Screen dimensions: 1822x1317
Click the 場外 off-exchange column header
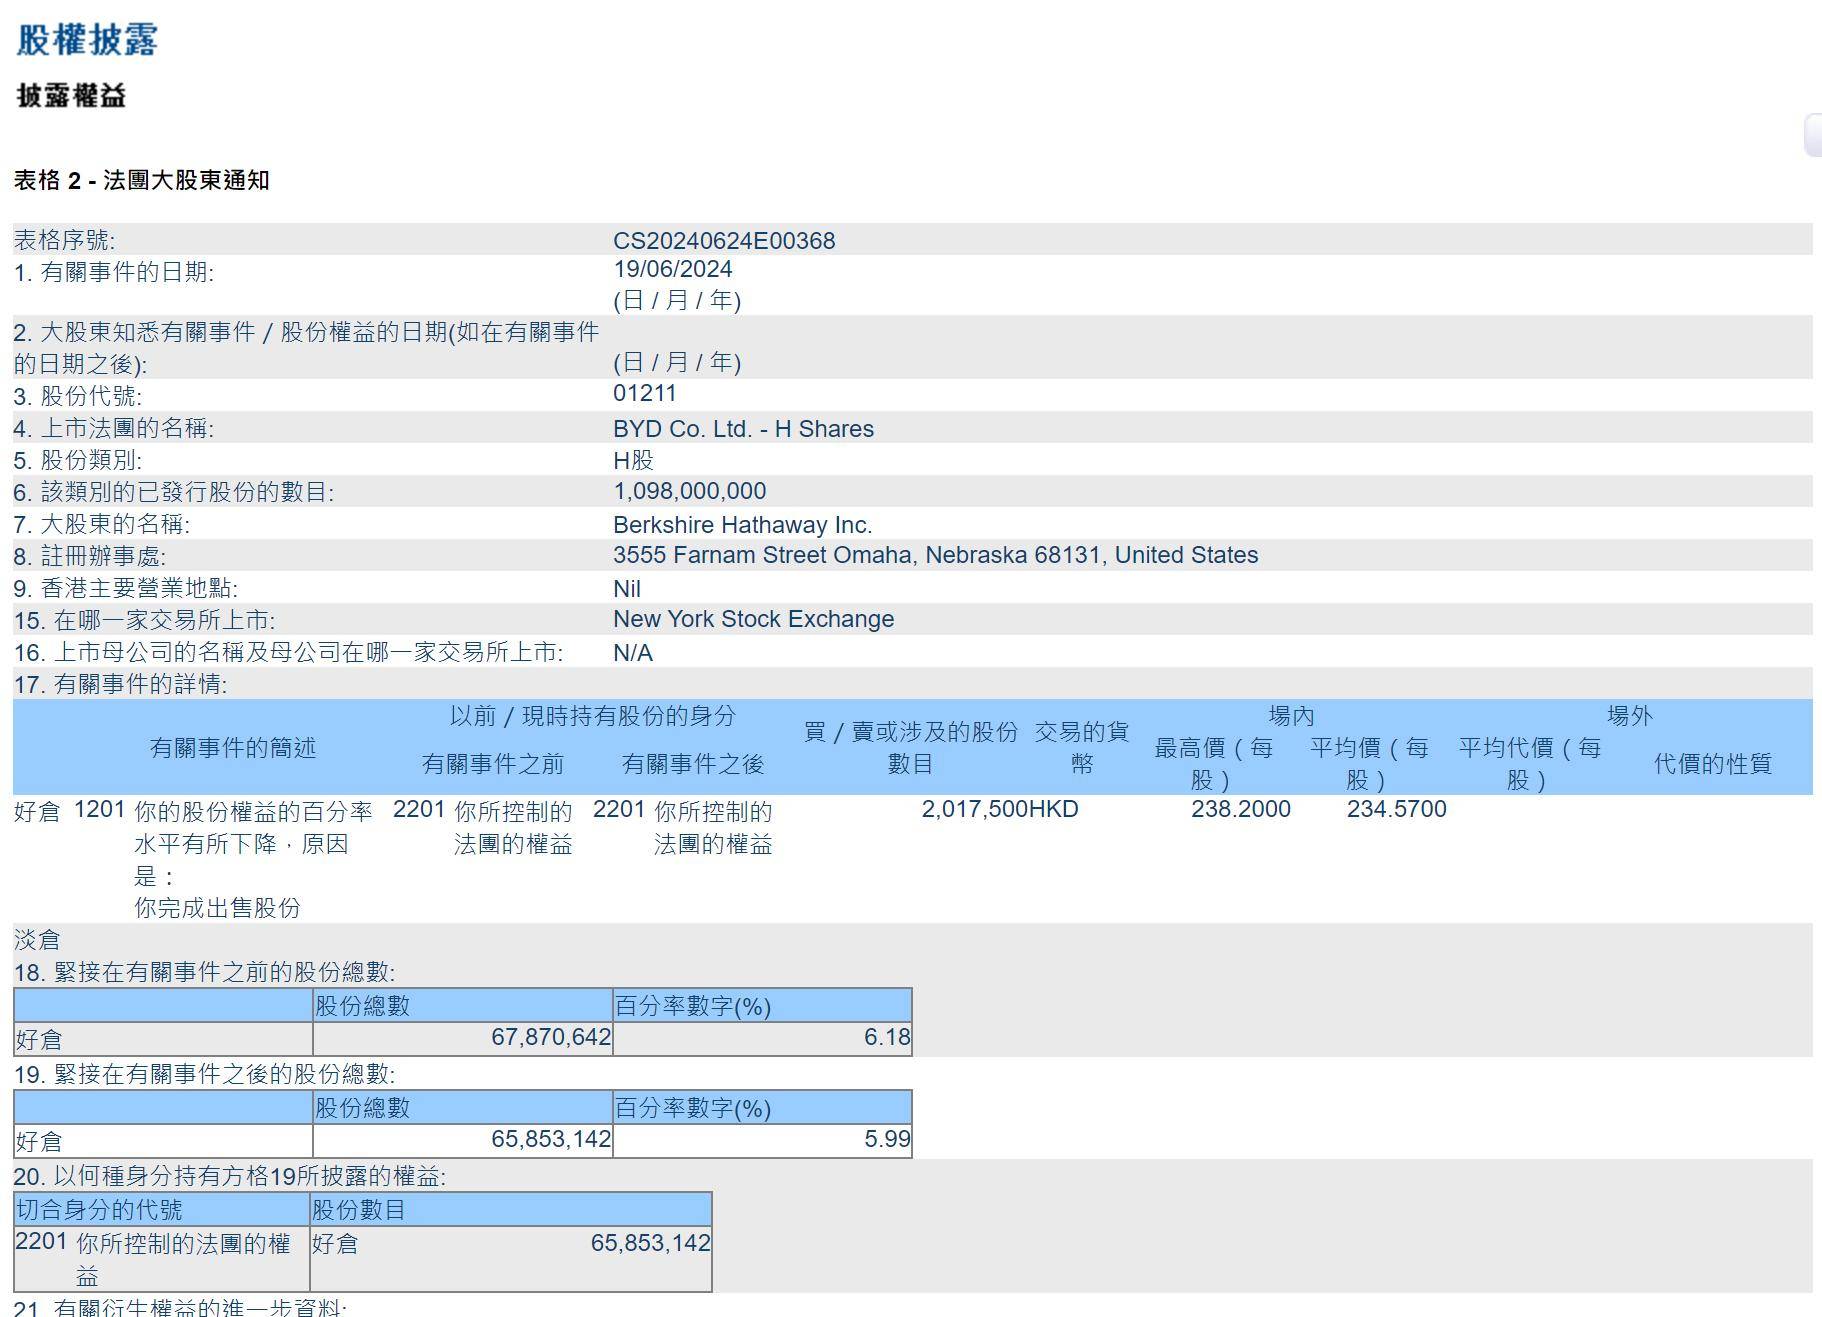pyautogui.click(x=1629, y=716)
